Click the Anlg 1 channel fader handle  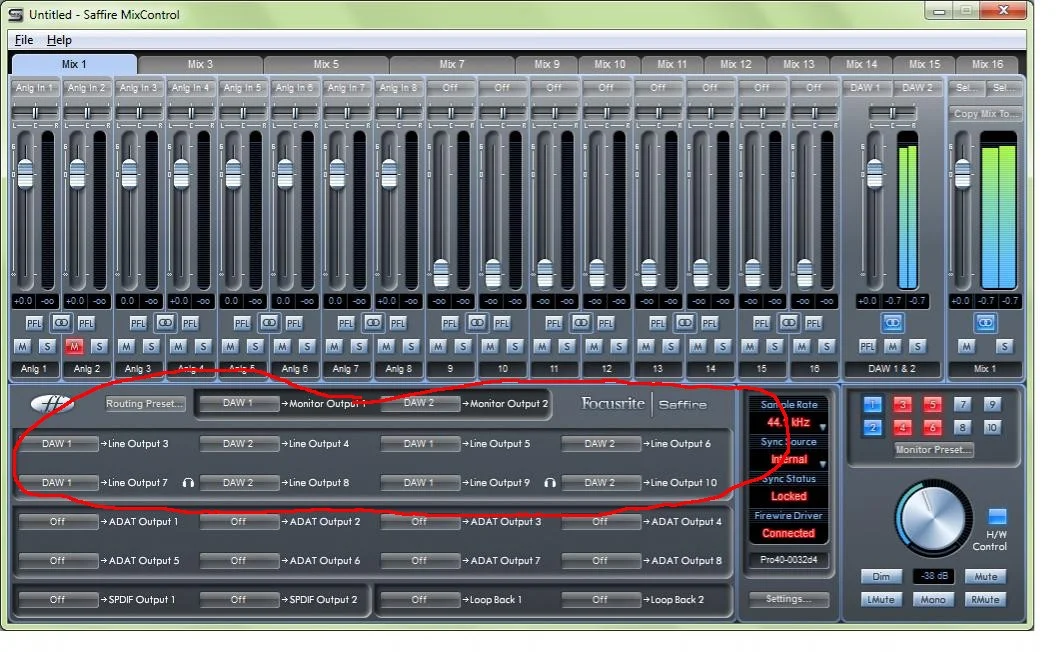click(x=25, y=173)
